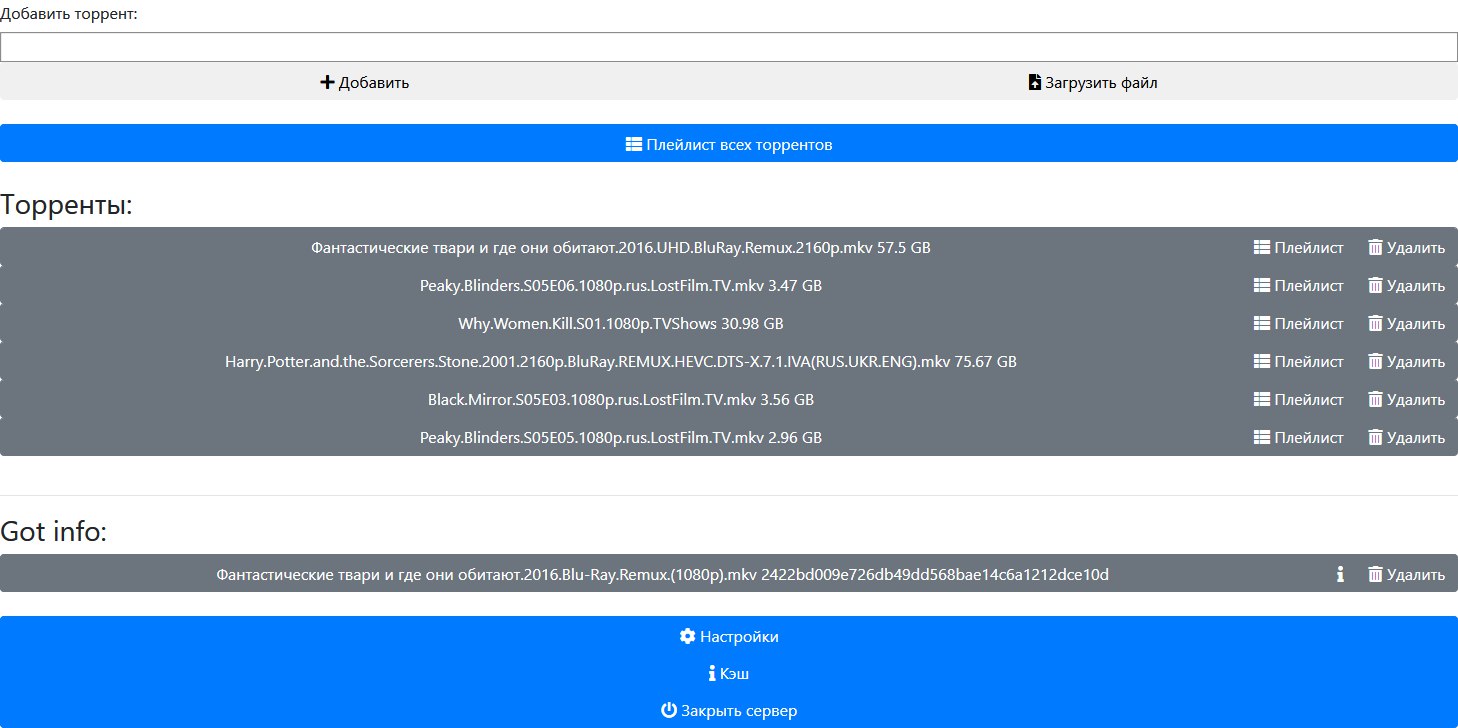Image resolution: width=1458 pixels, height=728 pixels.
Task: Open Настройки settings
Action: pyautogui.click(x=729, y=636)
